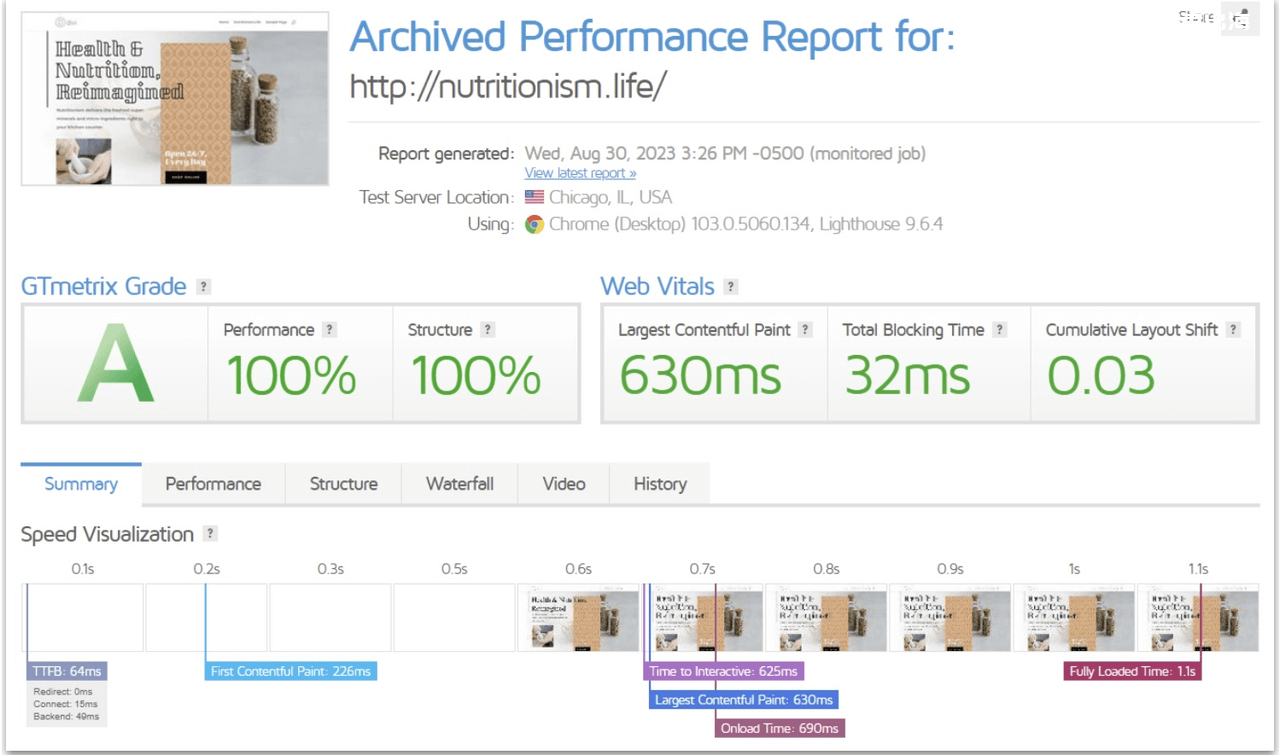Click the GTmetrix Grade help icon
1280x755 pixels.
(204, 287)
